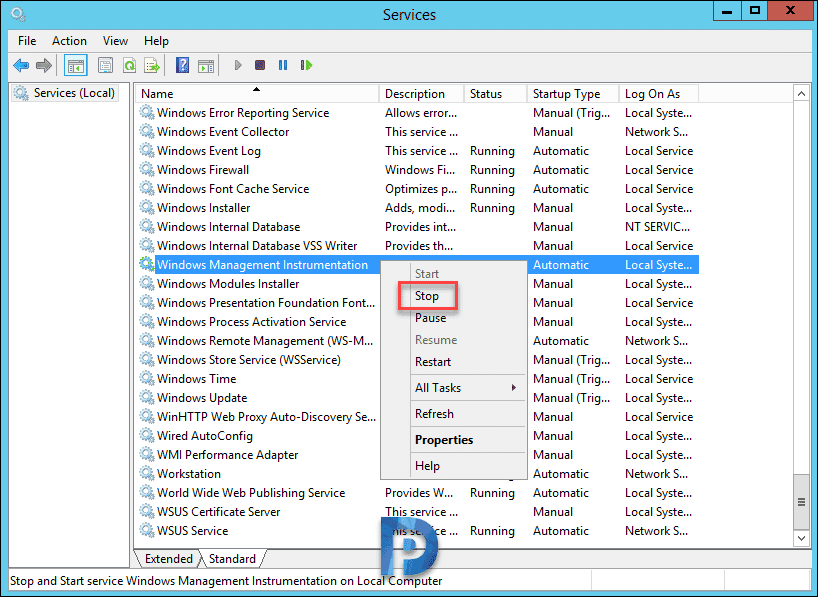Select Windows Store Service (WSService)

tap(249, 360)
